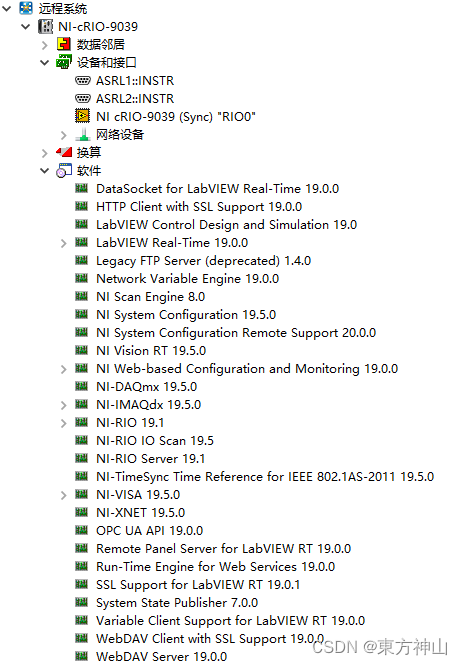
Task: Click the 网络设备 network devices icon
Action: (x=83, y=134)
